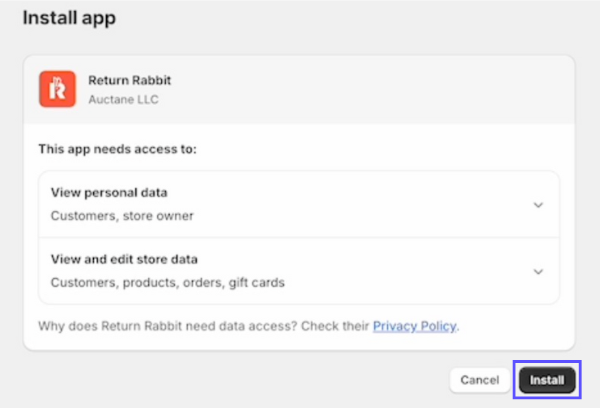The image size is (600, 408).
Task: Click the Return Rabbit app icon
Action: pyautogui.click(x=59, y=89)
